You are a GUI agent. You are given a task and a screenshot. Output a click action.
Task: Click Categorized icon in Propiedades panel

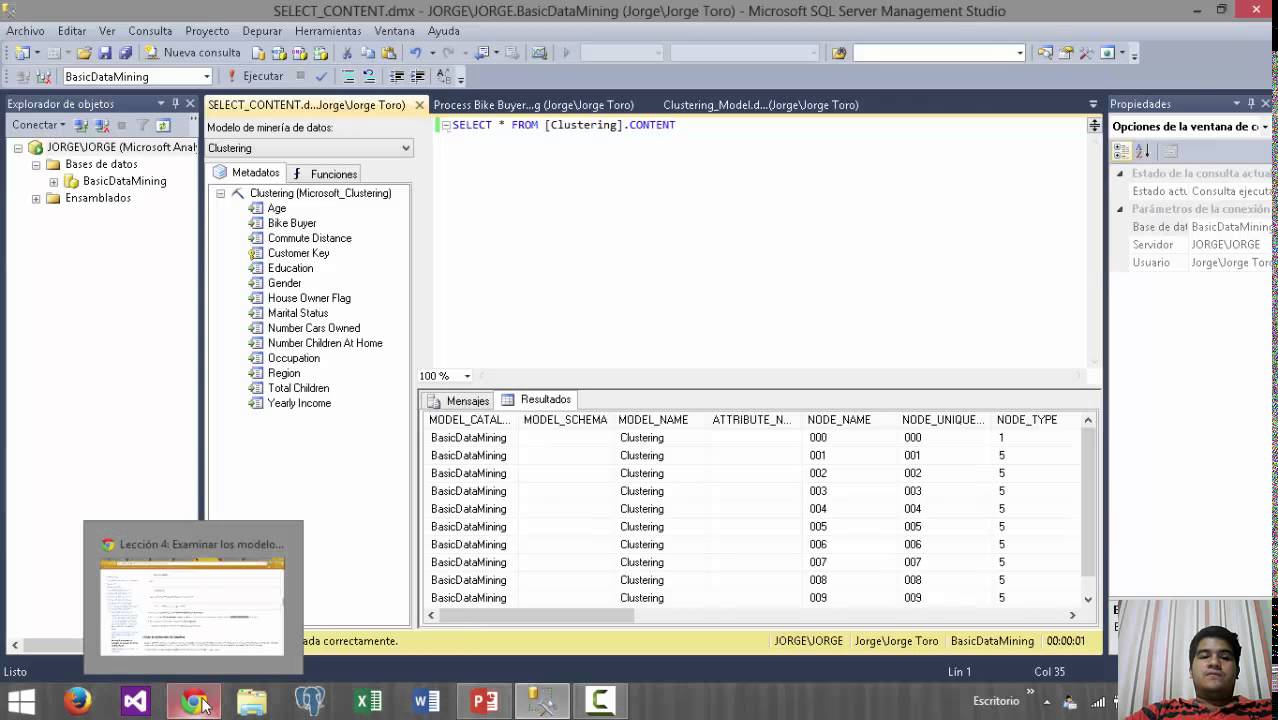coord(1122,151)
